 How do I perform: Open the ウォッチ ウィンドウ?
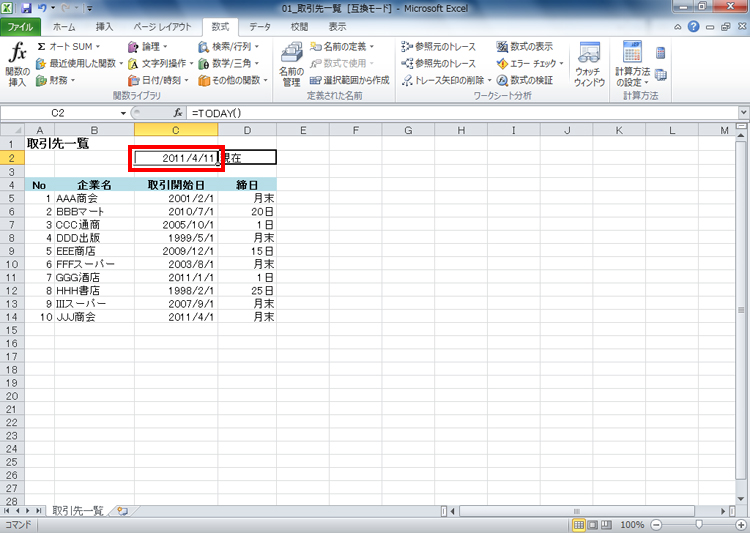589,65
